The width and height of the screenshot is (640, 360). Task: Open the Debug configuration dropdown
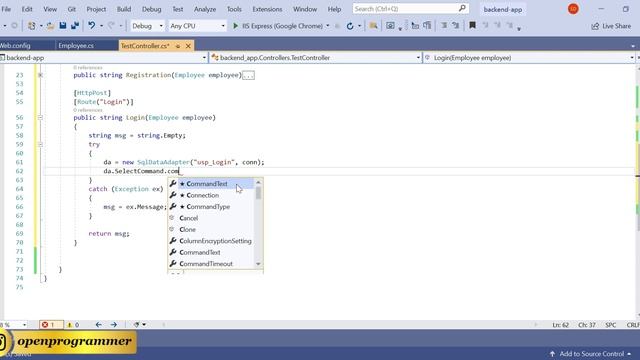147,26
